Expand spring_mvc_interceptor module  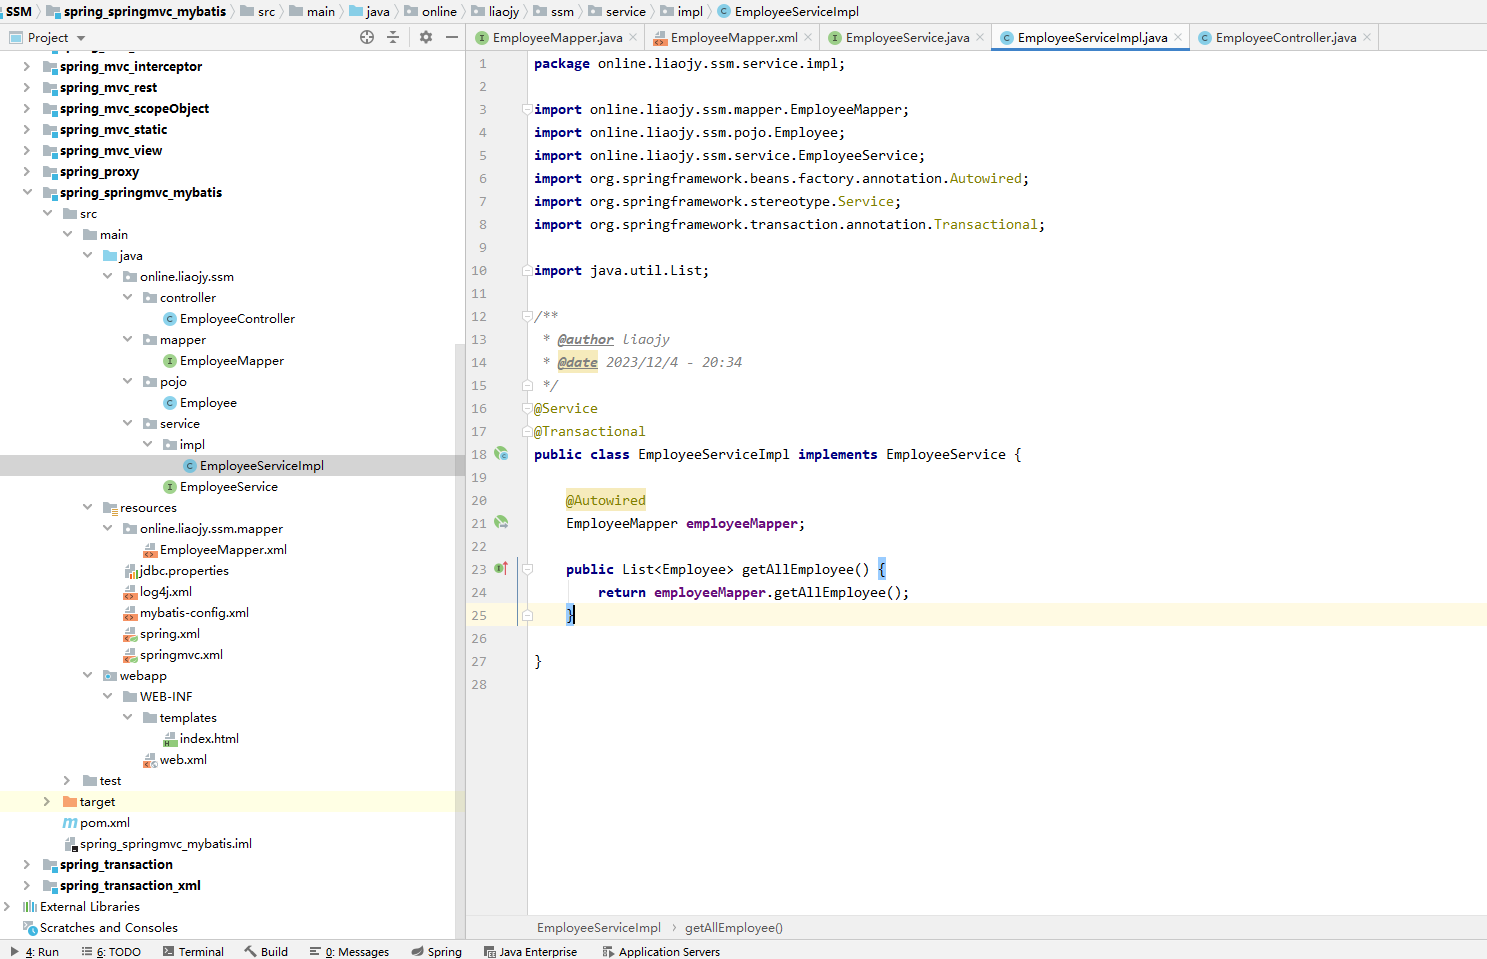[27, 66]
